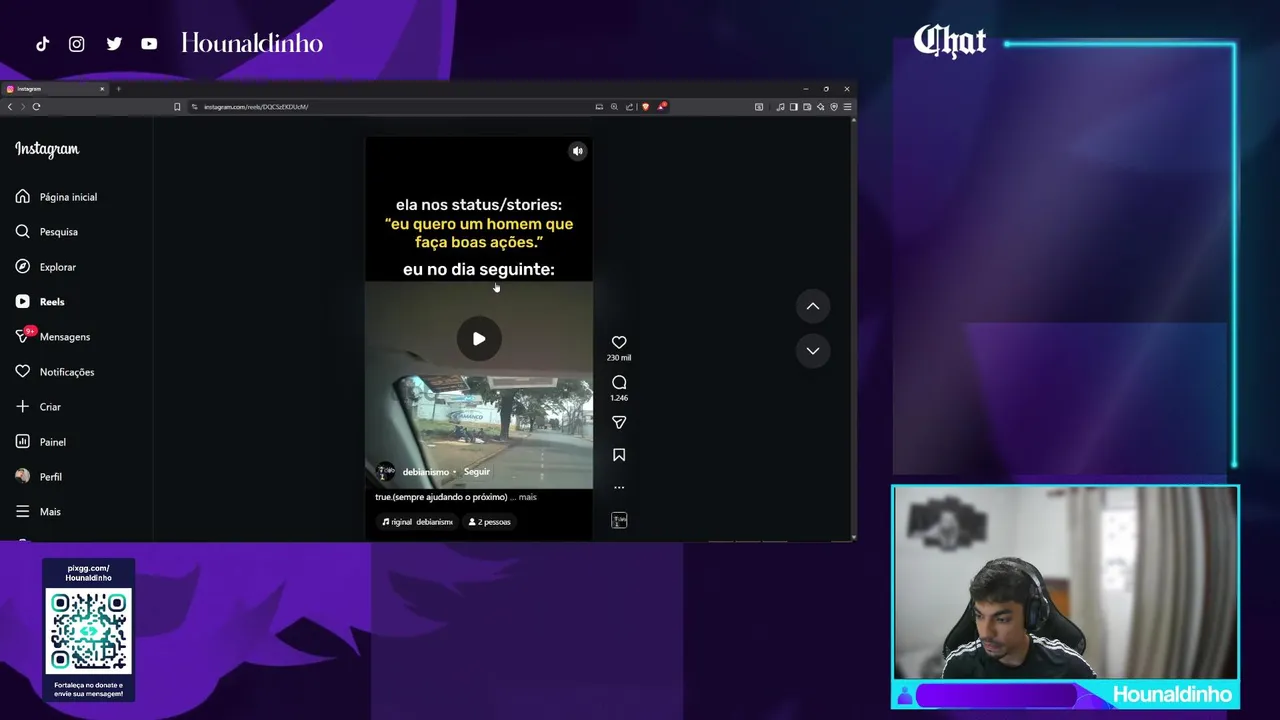Expand caption with 'mais' link
The height and width of the screenshot is (720, 1280).
[527, 497]
